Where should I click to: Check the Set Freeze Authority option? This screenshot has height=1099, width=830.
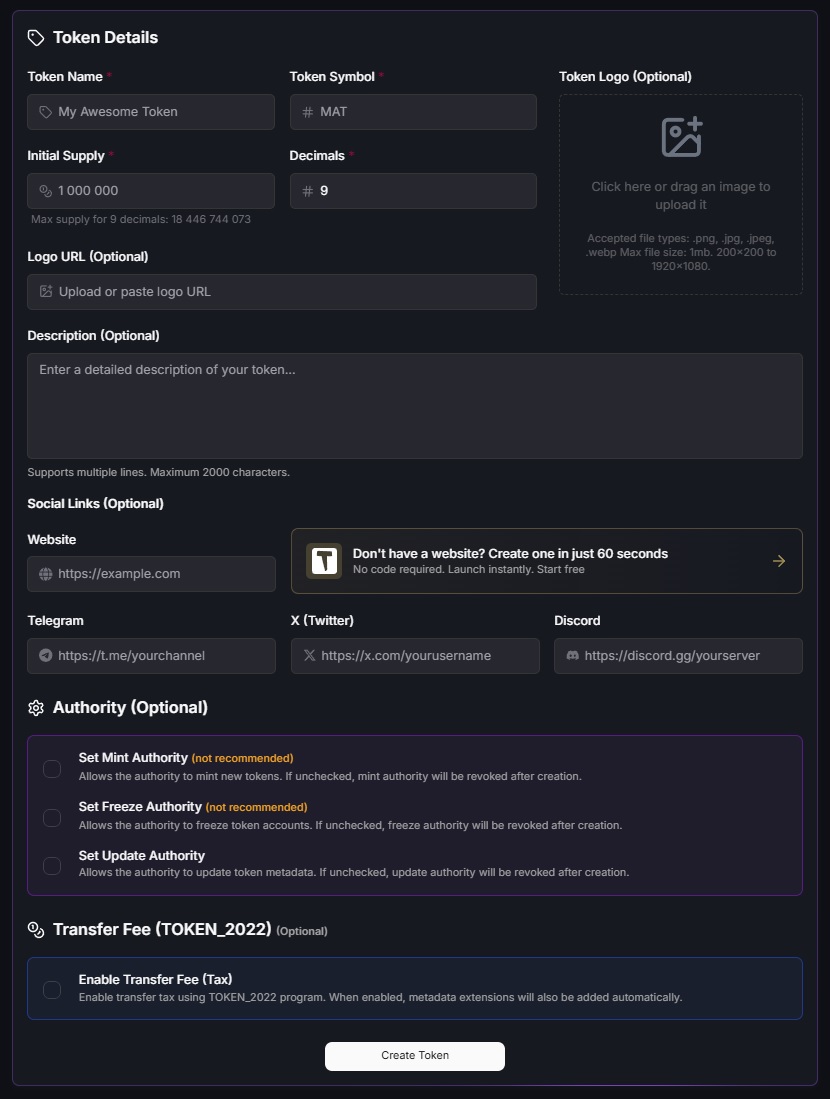pos(52,817)
